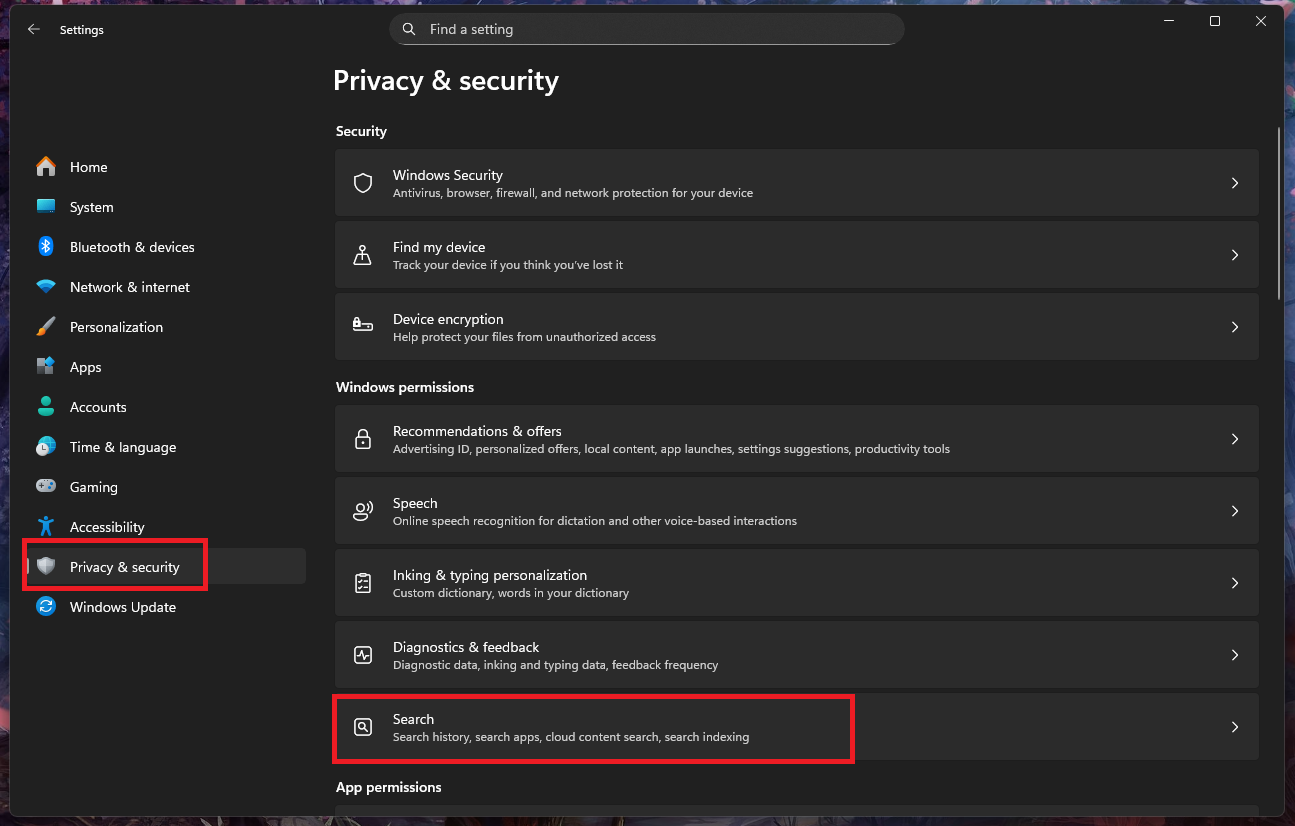The width and height of the screenshot is (1295, 826).
Task: Expand Recommendations & offers chevron arrow
Action: click(x=1235, y=439)
